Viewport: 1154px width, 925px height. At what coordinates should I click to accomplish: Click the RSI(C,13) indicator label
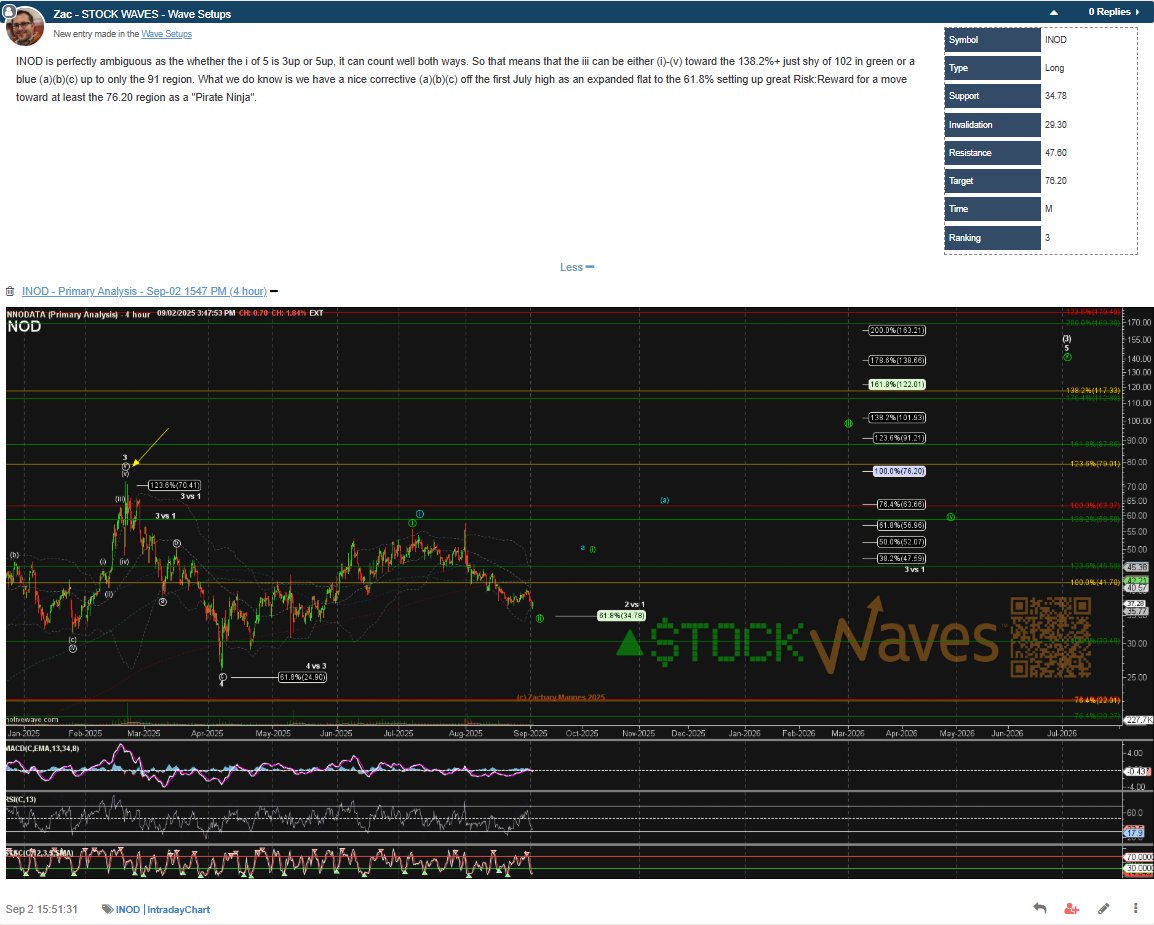[x=21, y=799]
